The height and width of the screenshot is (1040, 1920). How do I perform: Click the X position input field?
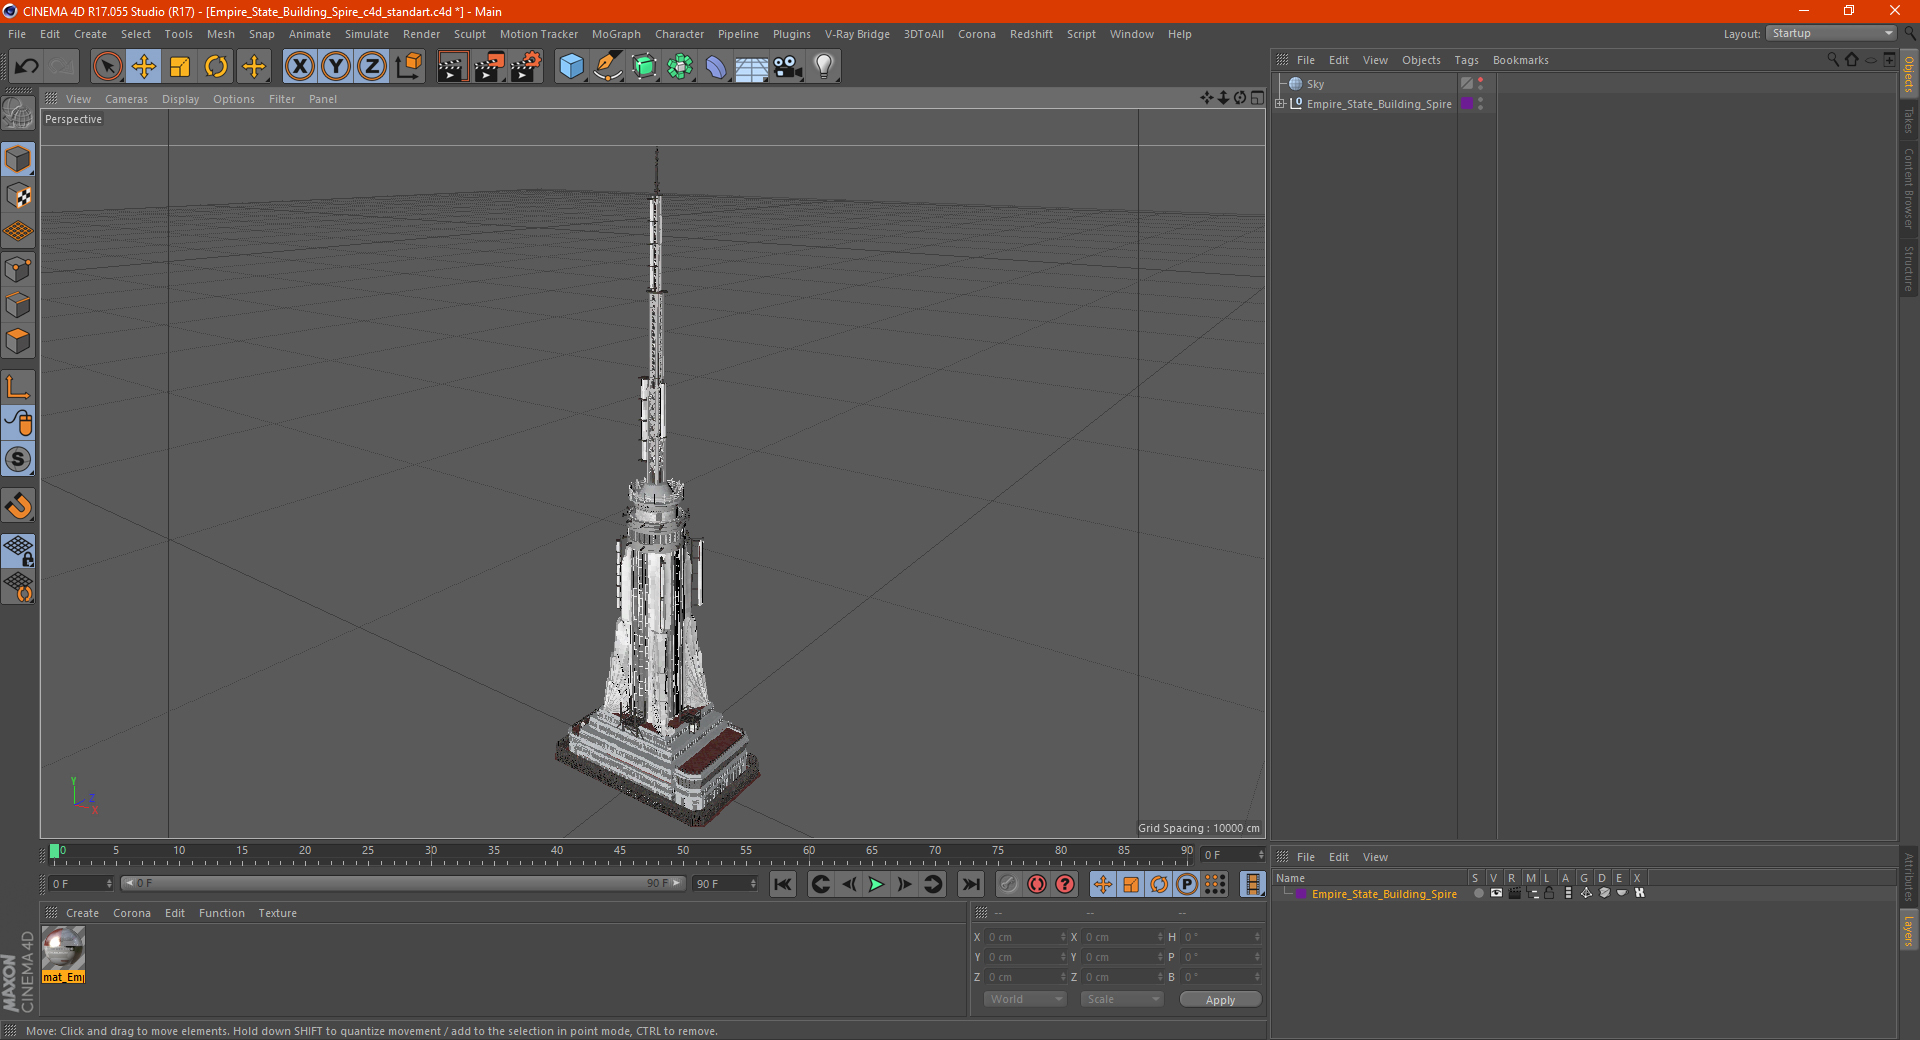click(1025, 937)
